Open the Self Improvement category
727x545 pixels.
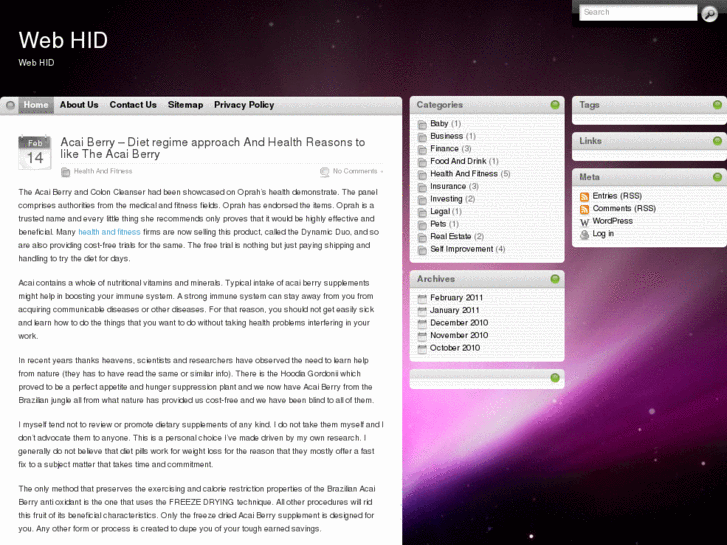462,249
